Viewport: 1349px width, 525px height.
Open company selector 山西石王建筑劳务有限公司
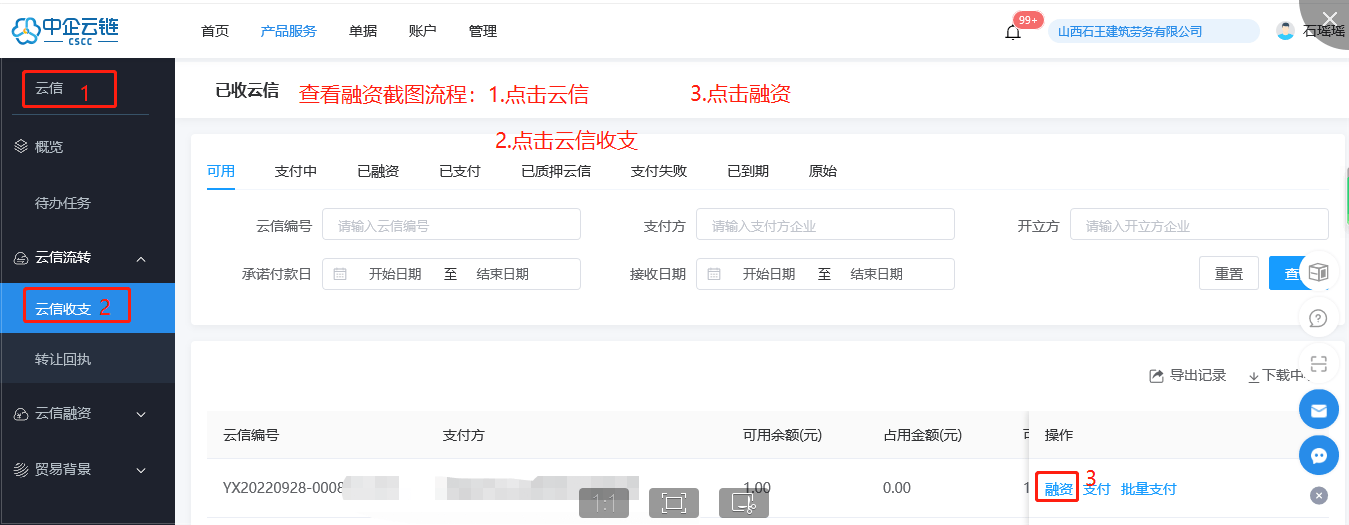click(x=1153, y=31)
